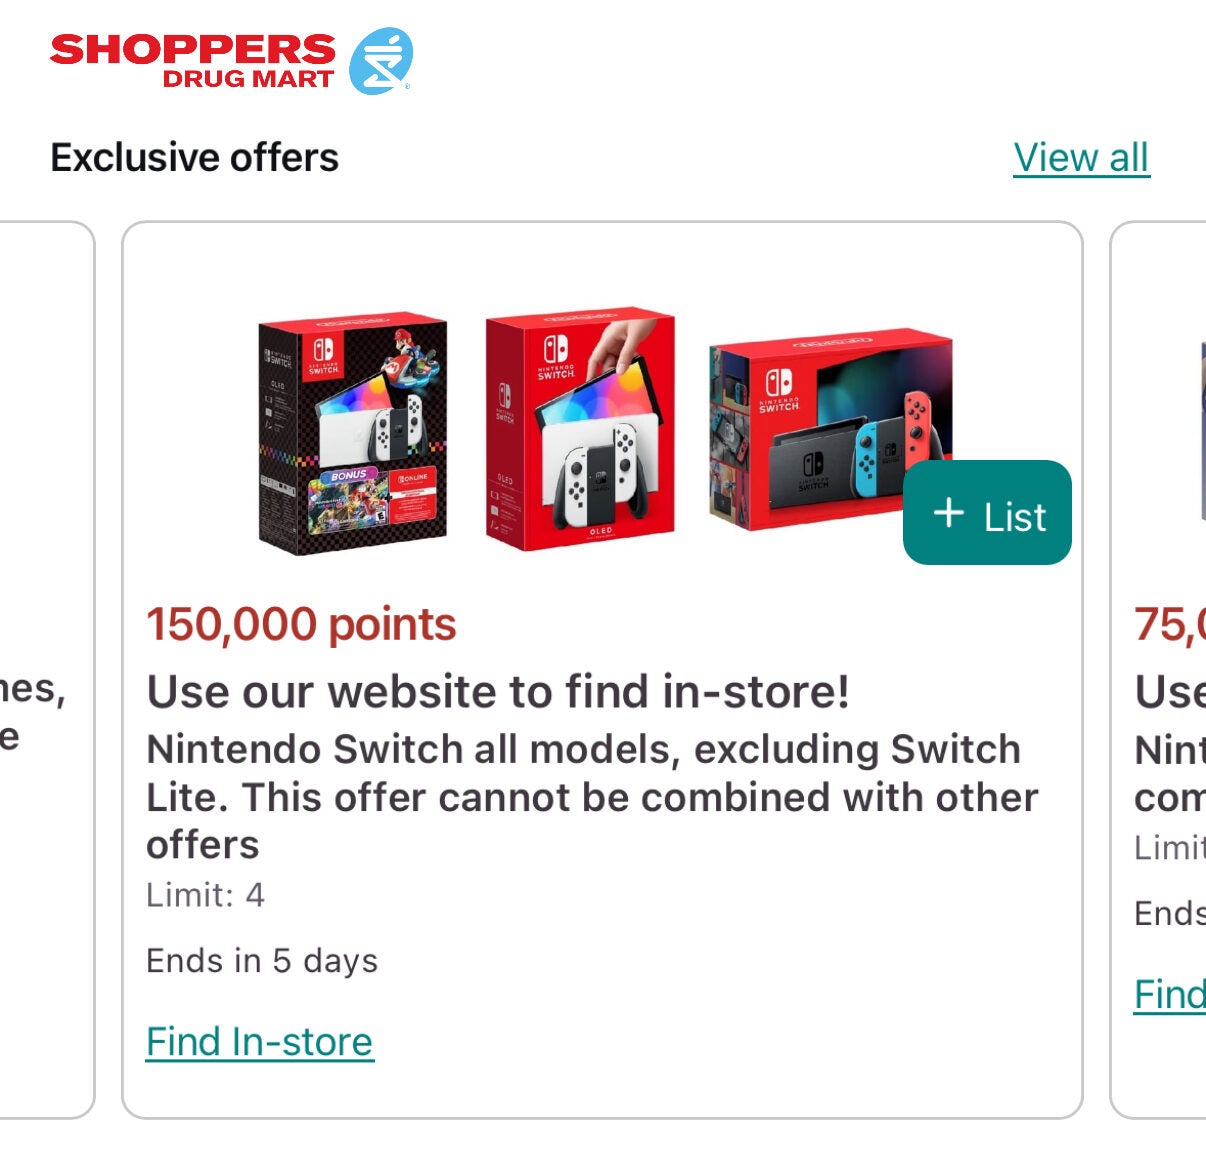Click the Ends in 5 days text

pos(261,960)
